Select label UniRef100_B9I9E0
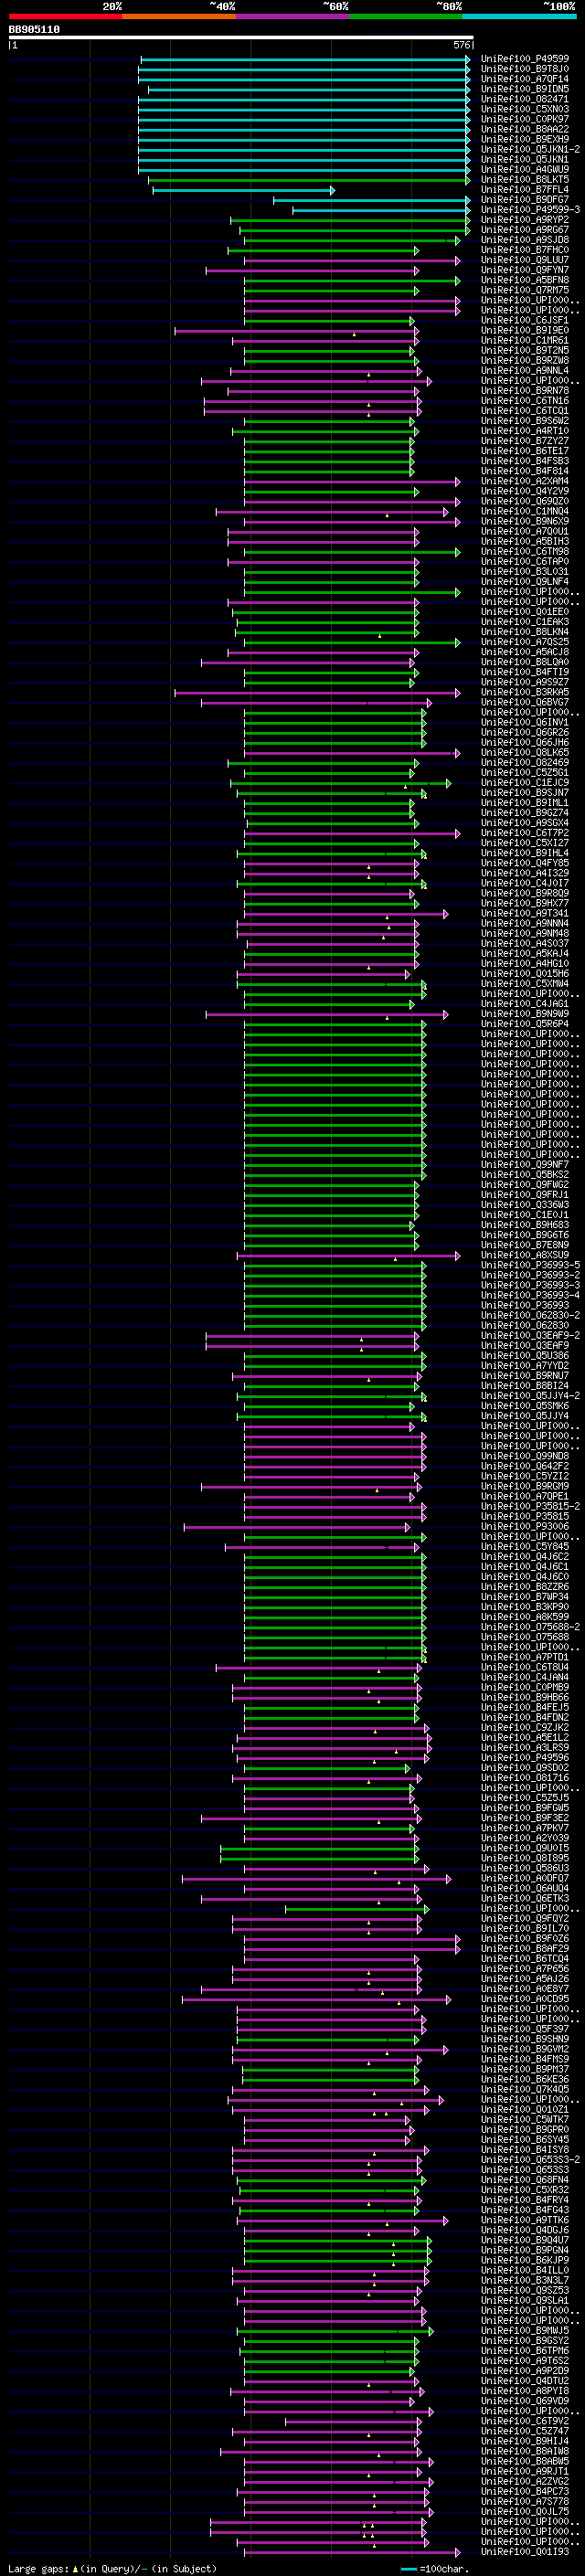 click(525, 330)
